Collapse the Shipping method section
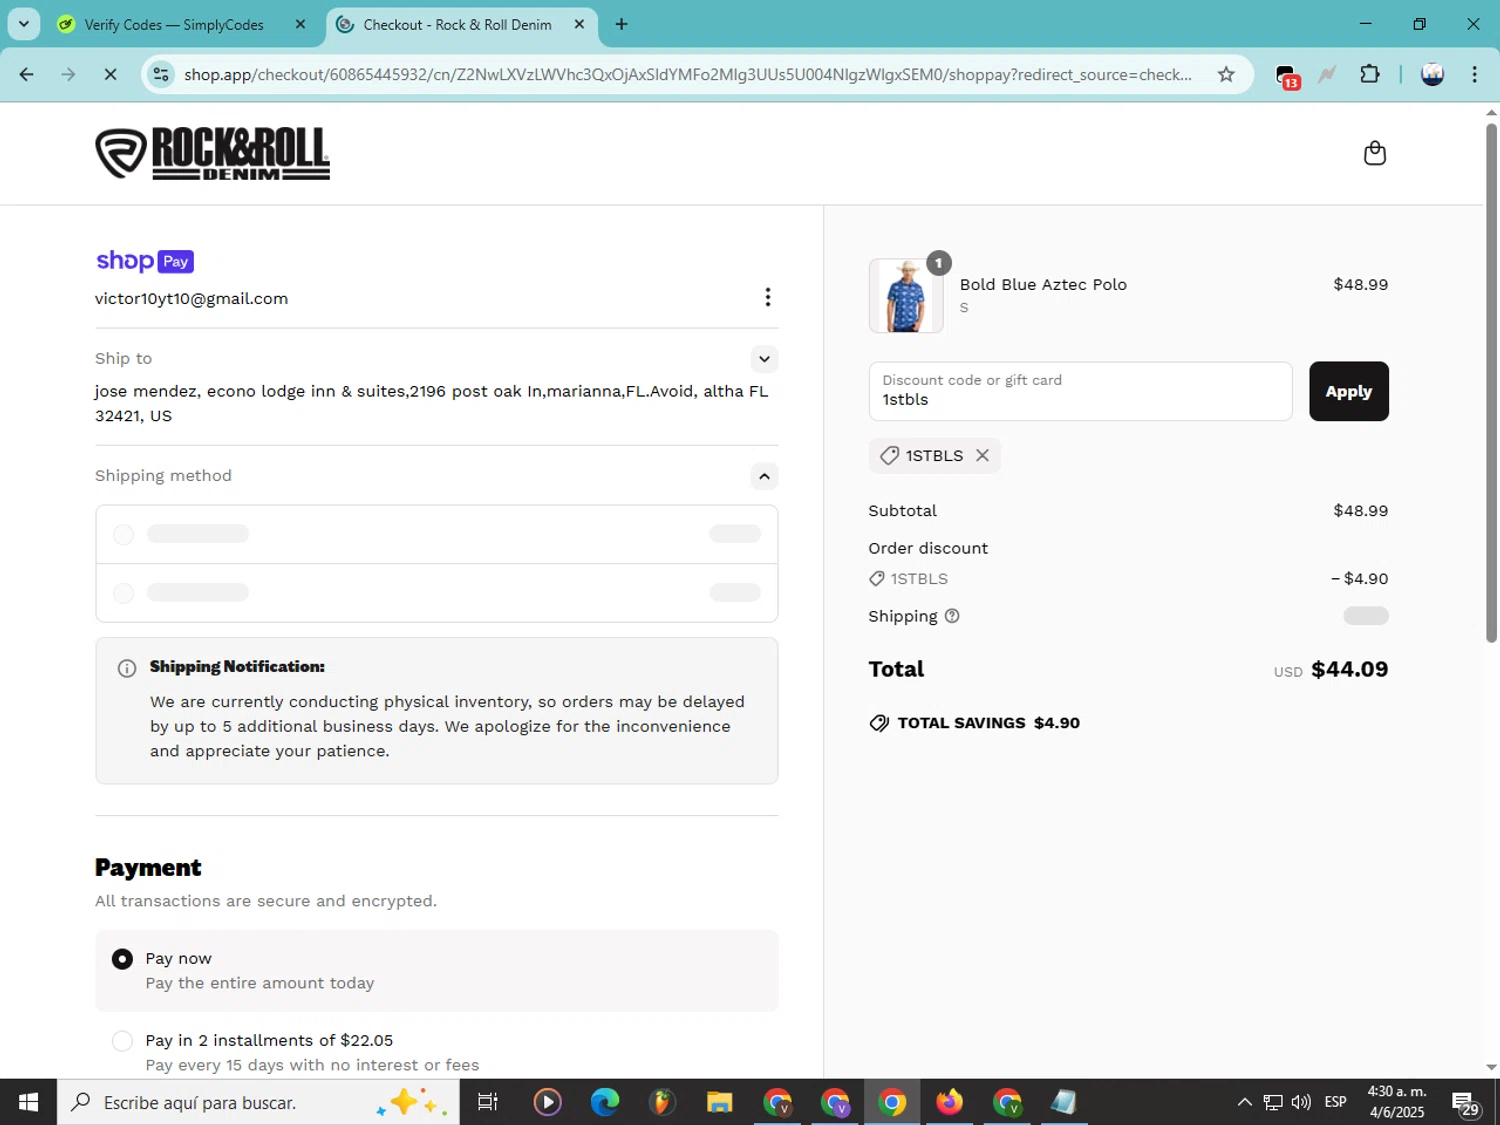Image resolution: width=1500 pixels, height=1125 pixels. click(x=764, y=476)
